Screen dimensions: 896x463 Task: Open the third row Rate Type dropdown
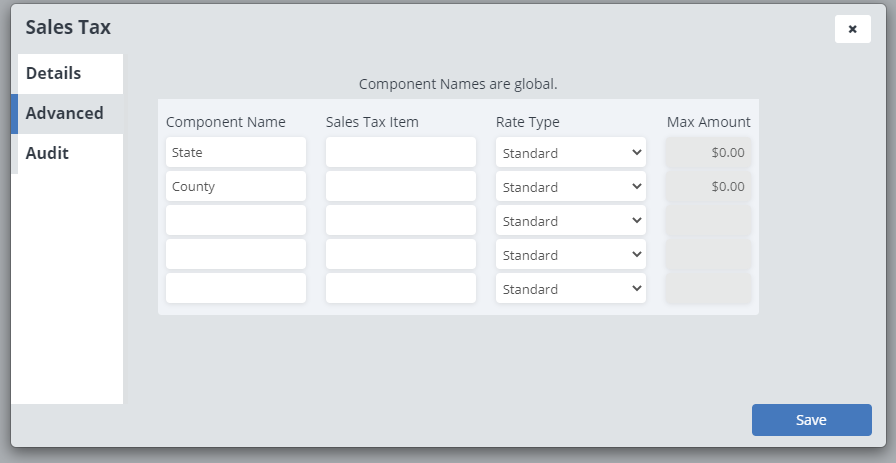[571, 221]
